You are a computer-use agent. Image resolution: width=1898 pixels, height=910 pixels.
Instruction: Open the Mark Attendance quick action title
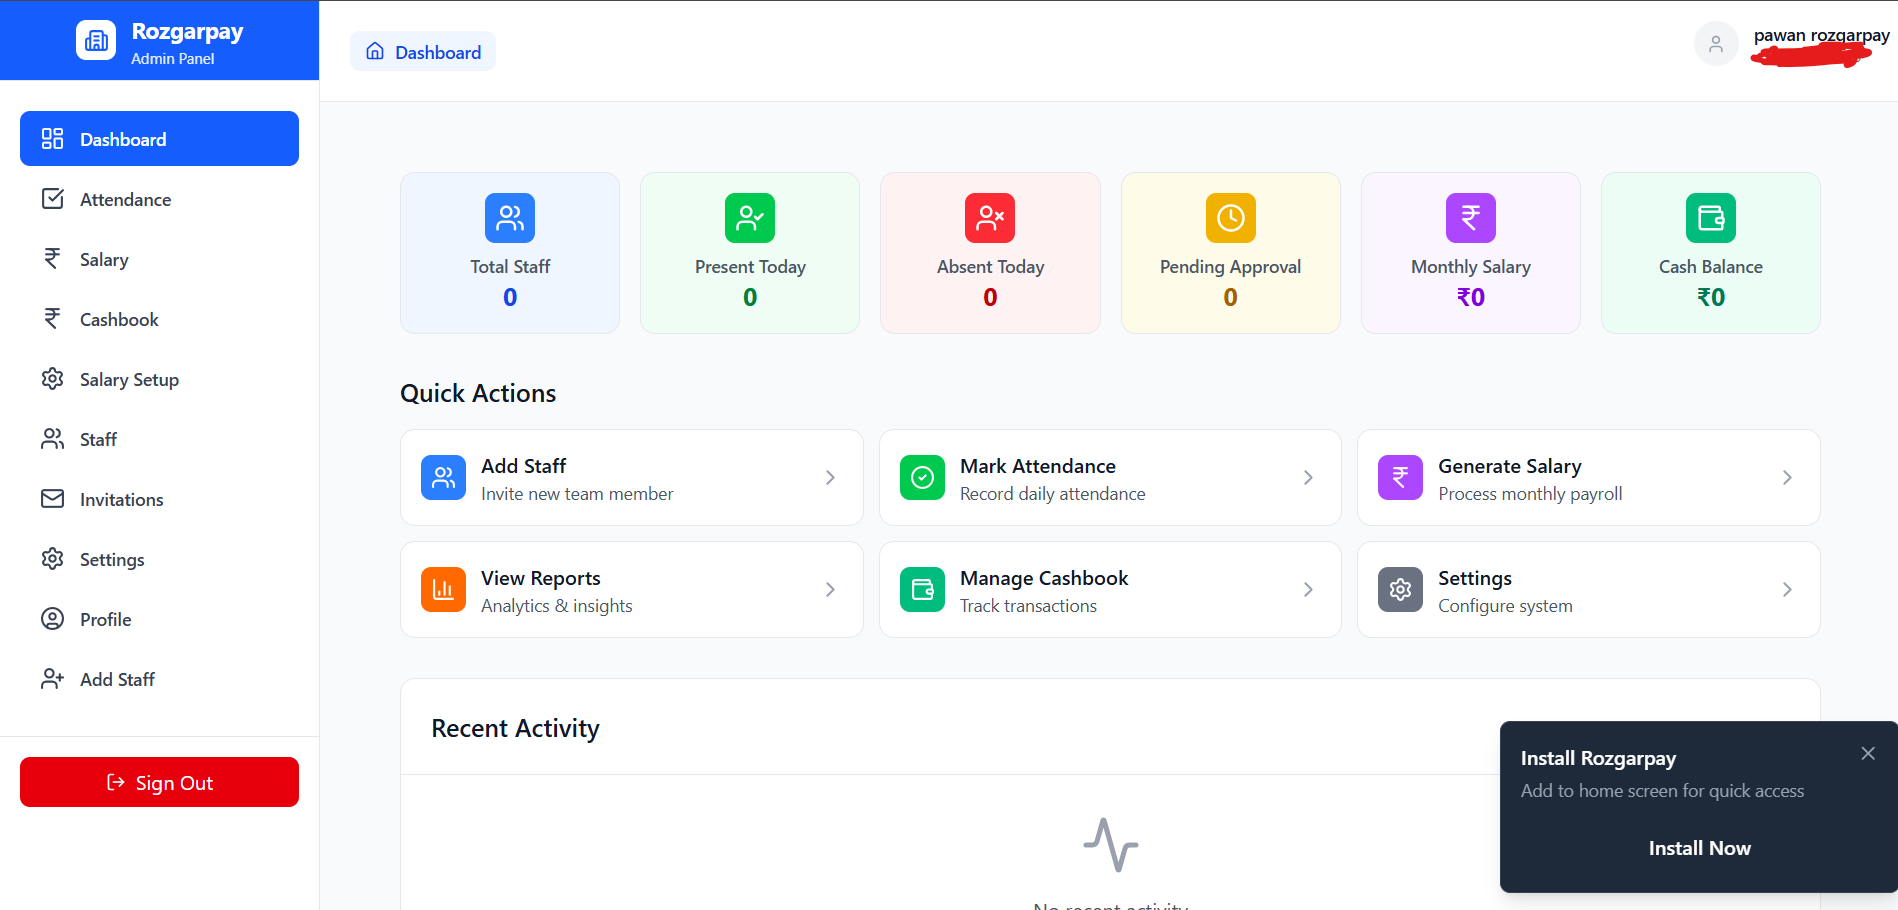click(1038, 466)
